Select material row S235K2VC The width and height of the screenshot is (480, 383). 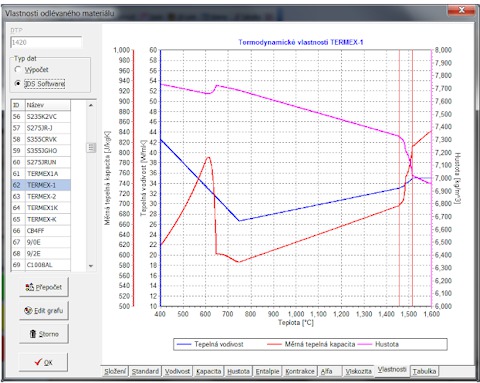(x=41, y=117)
